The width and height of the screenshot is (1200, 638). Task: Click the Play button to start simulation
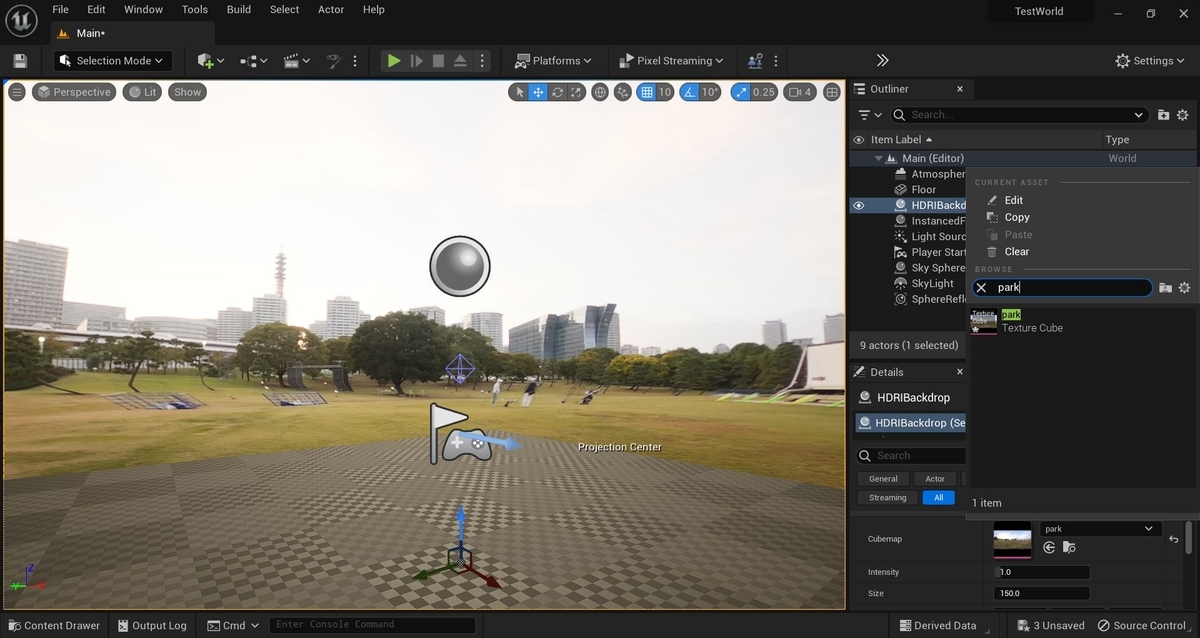click(394, 61)
